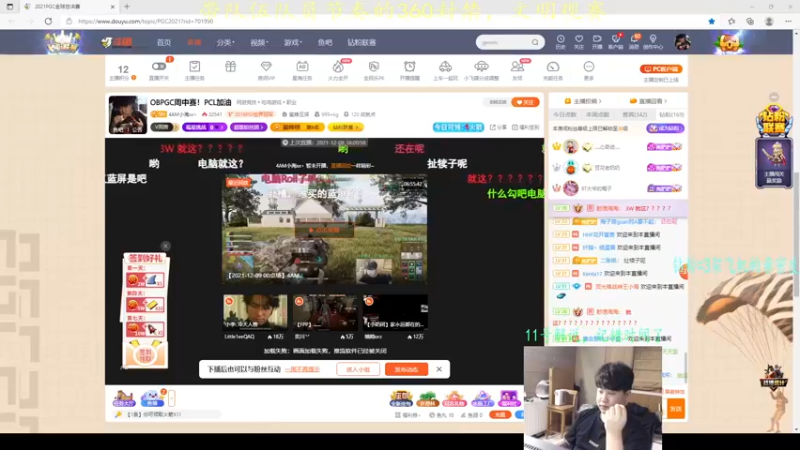Open the UFO 小飞碟 icon
This screenshot has height=450, width=800.
coord(481,66)
